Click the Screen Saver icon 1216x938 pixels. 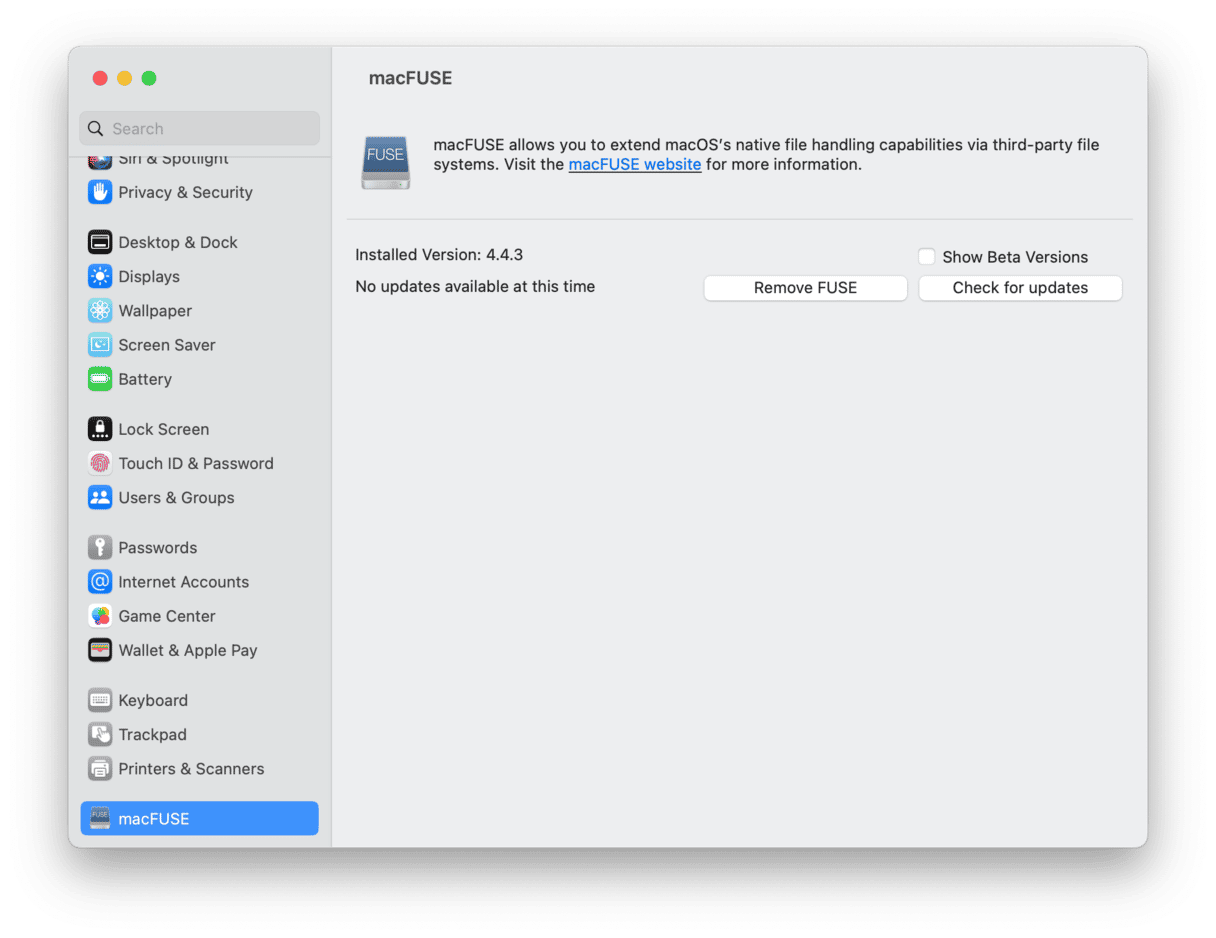[x=100, y=344]
